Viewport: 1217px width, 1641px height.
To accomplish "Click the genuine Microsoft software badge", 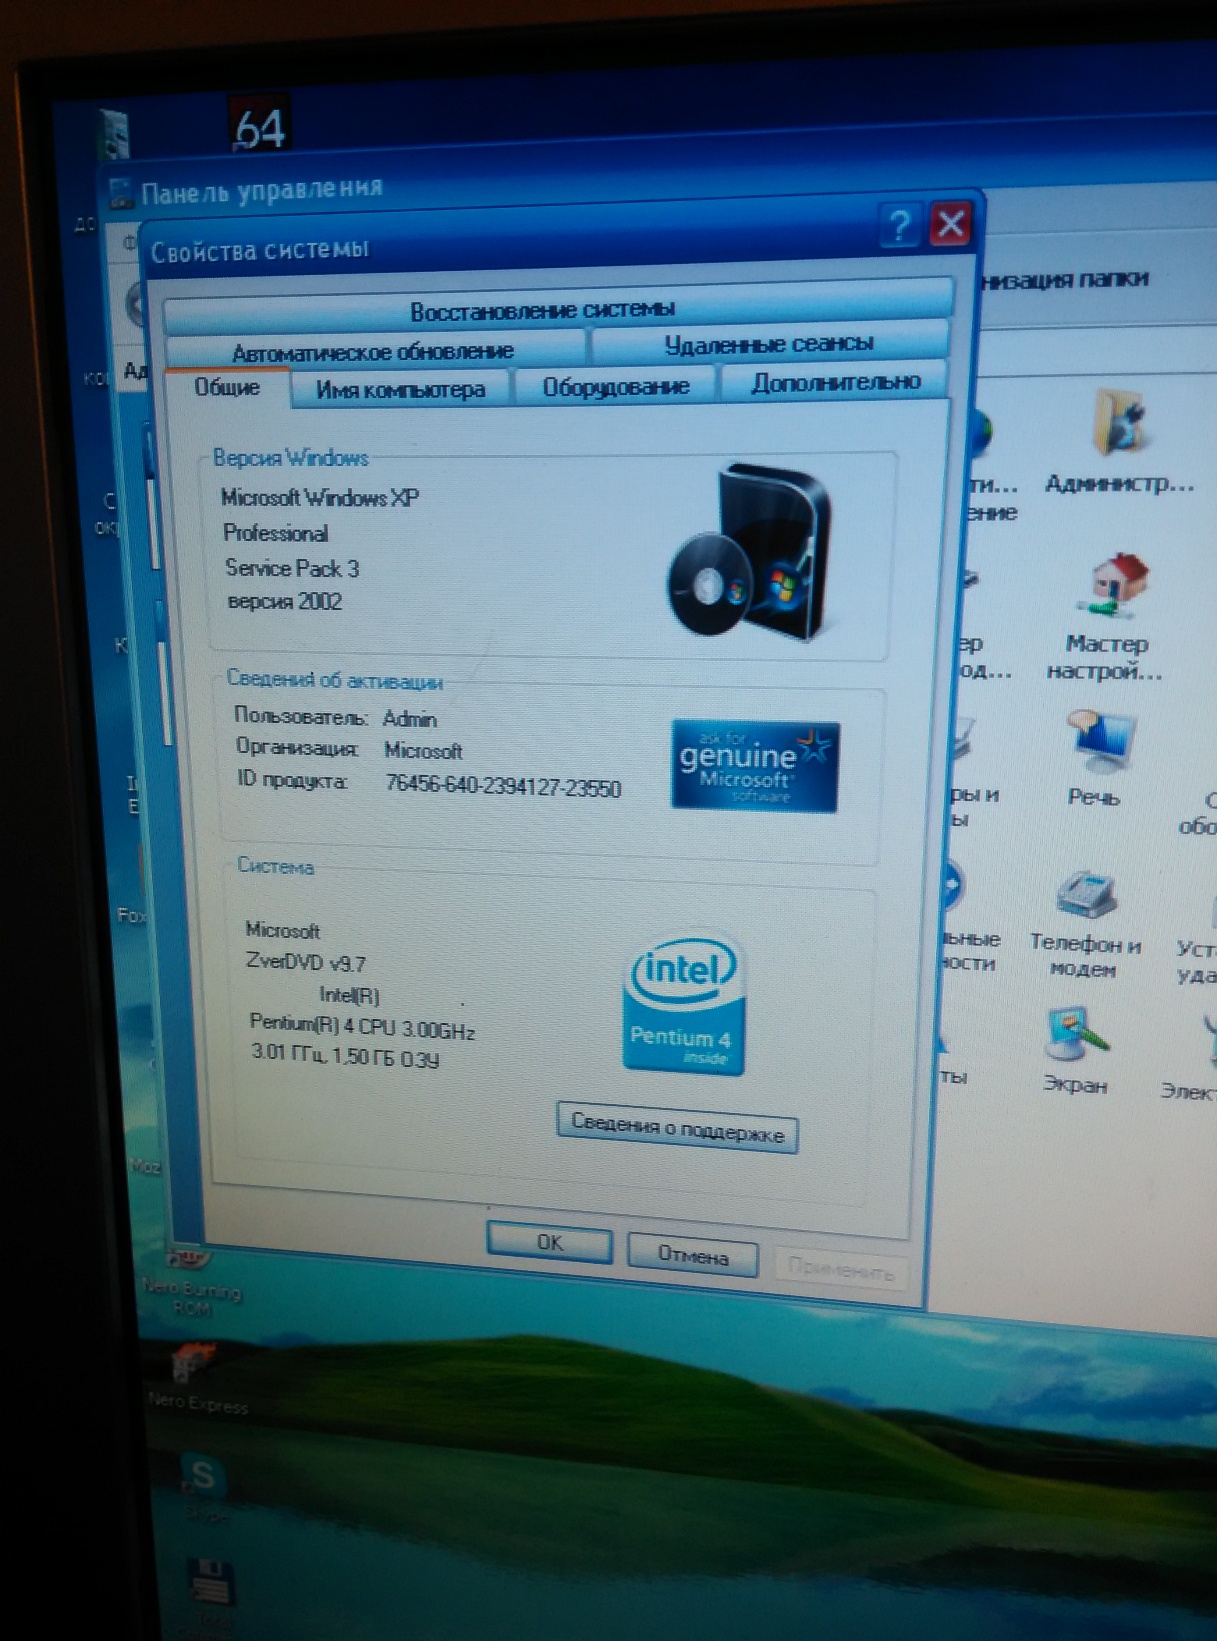I will 755,765.
